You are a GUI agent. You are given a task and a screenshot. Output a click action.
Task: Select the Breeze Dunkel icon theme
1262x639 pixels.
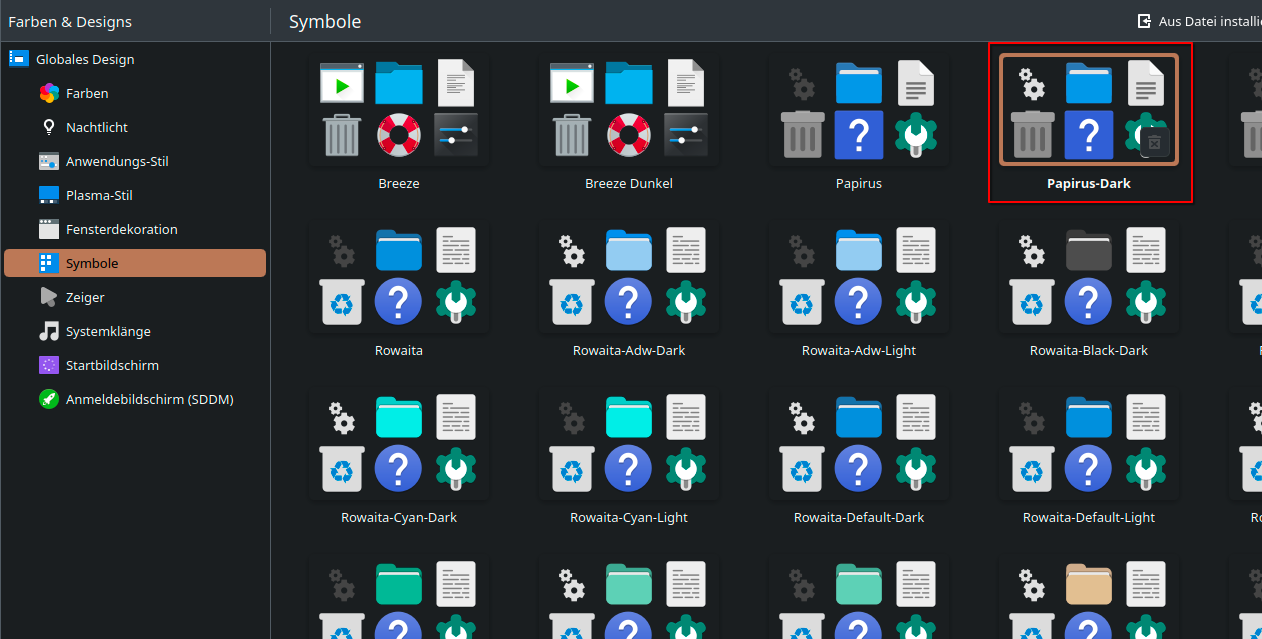coord(629,109)
